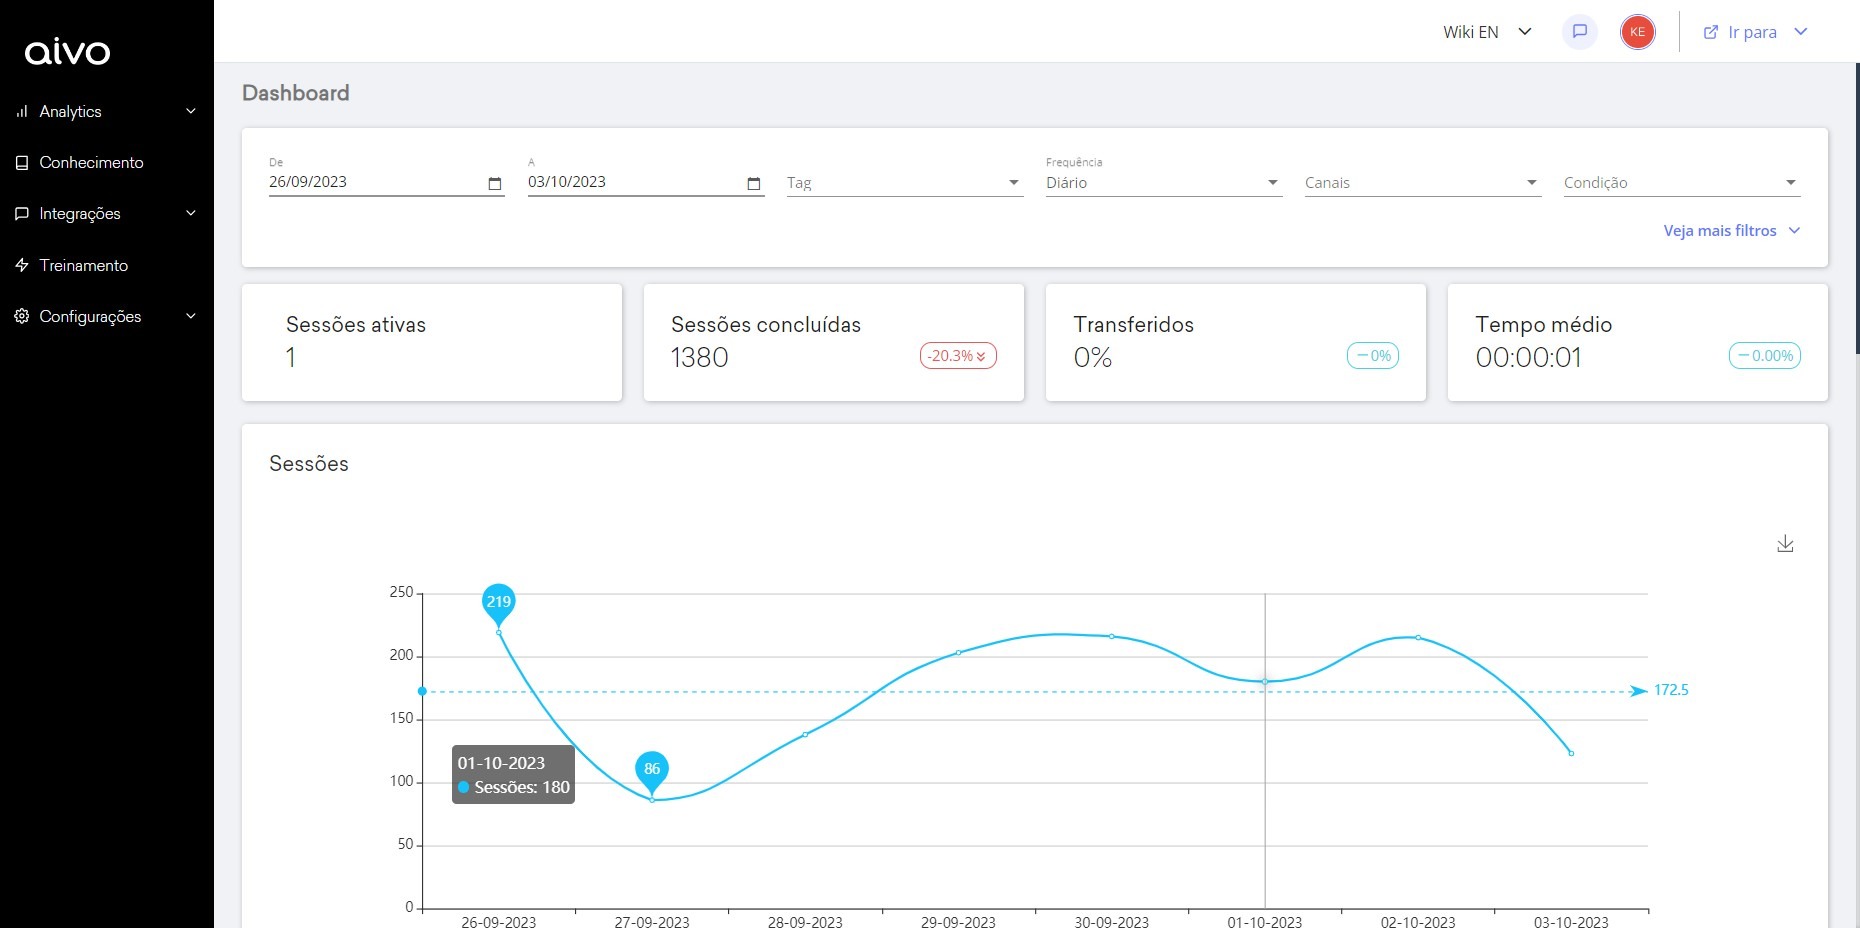The image size is (1860, 928).
Task: Open the Integrações menu item
Action: pyautogui.click(x=80, y=213)
